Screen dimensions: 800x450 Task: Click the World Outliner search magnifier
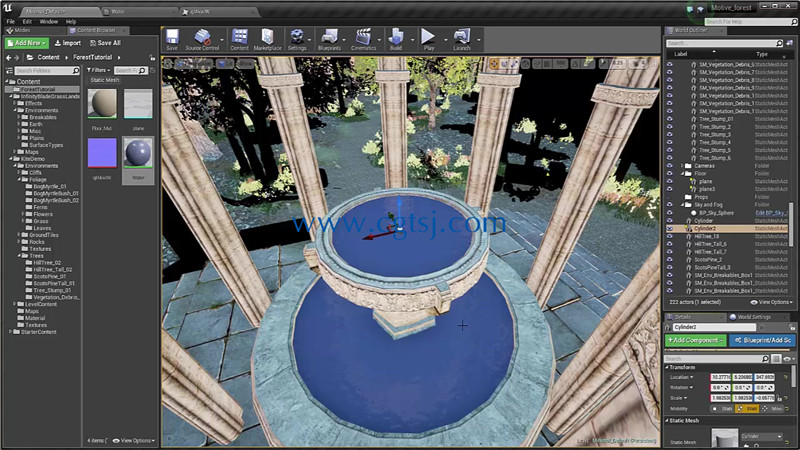pos(779,43)
